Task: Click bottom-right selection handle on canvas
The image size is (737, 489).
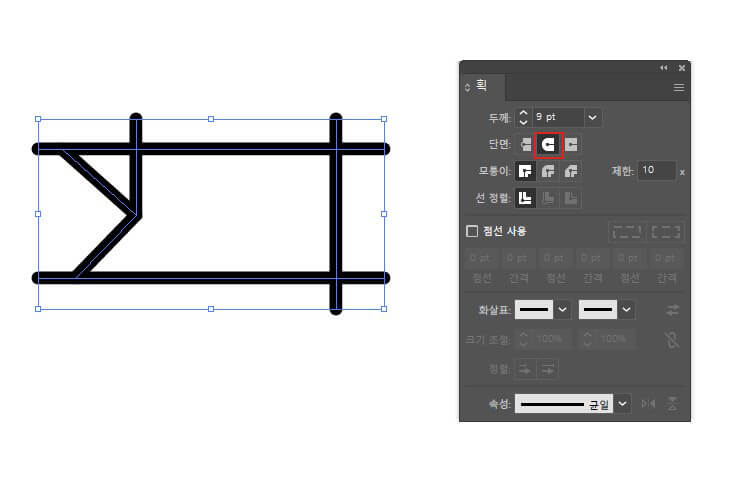Action: tap(384, 309)
